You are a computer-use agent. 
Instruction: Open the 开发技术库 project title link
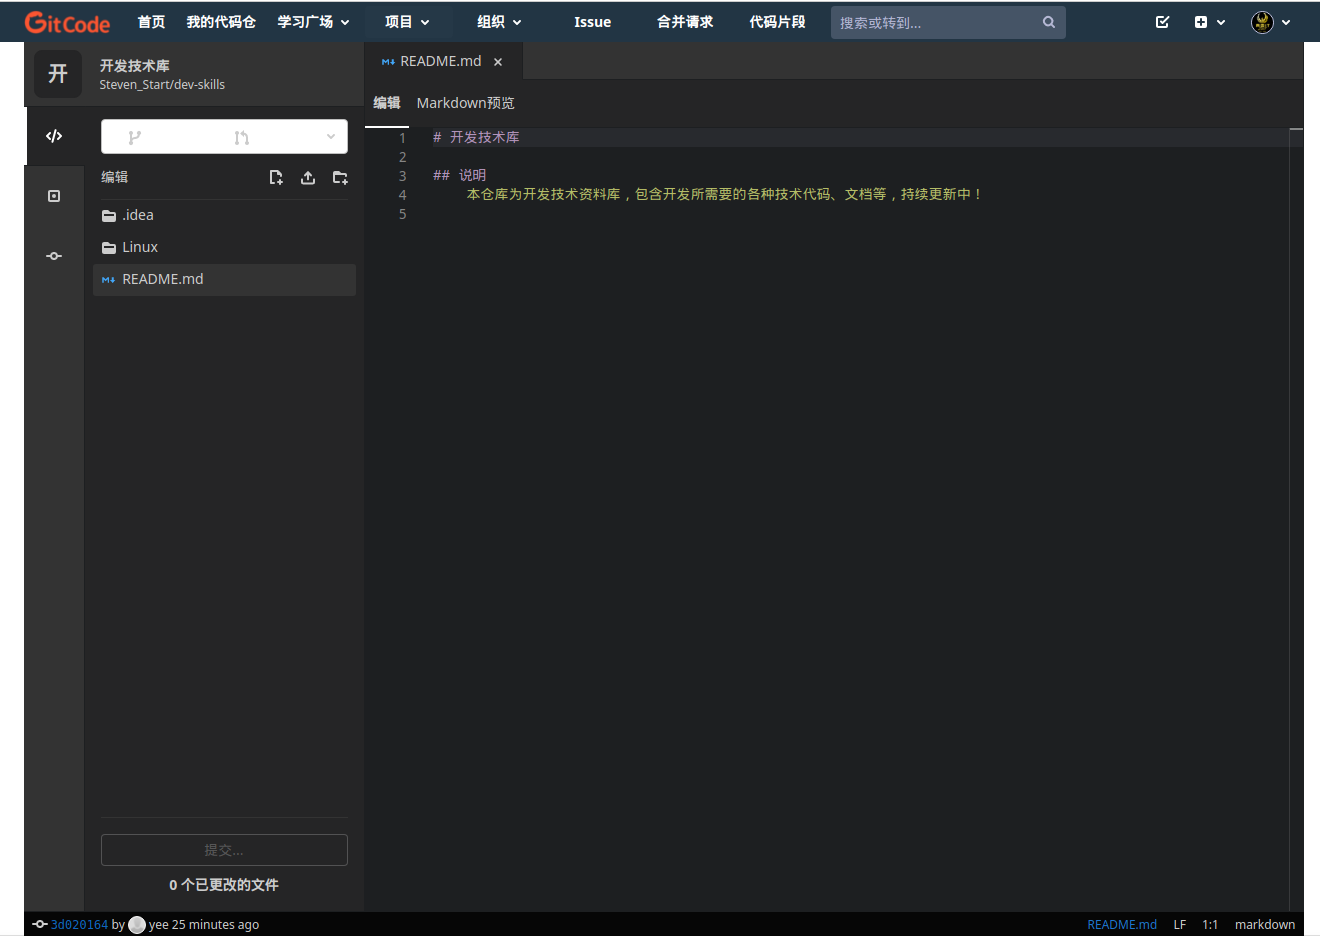click(135, 66)
